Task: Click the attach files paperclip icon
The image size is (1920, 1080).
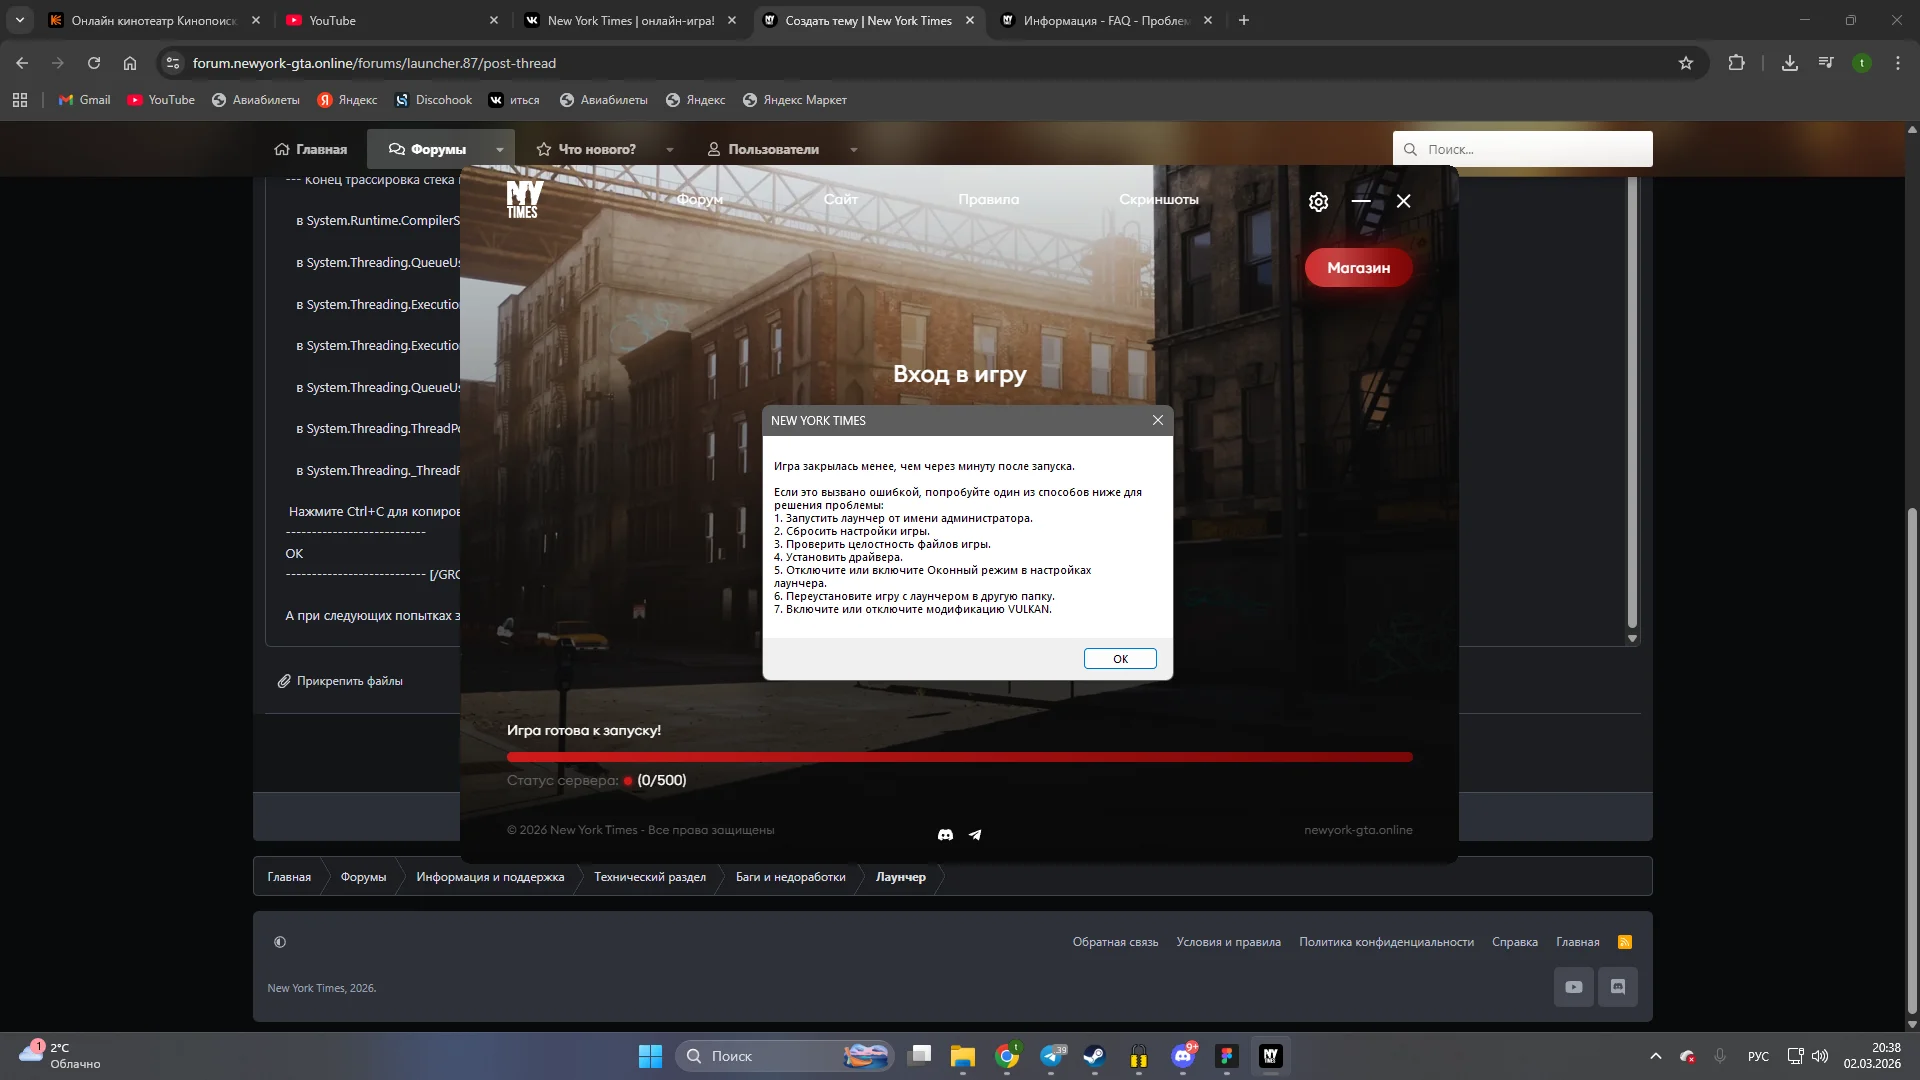Action: (284, 681)
